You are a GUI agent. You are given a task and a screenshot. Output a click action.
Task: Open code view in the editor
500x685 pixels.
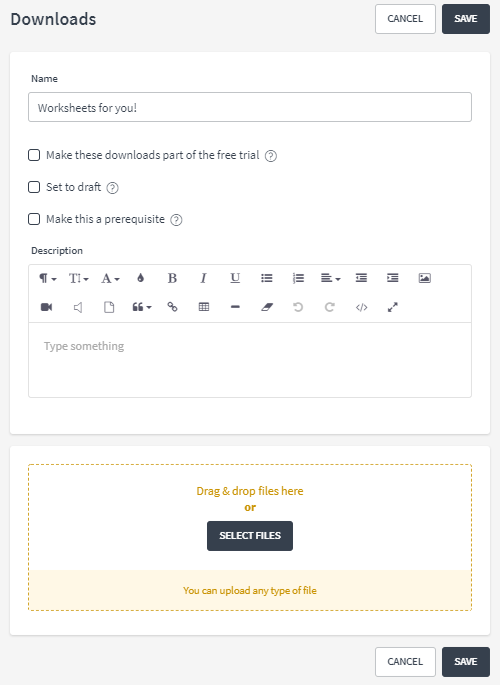coord(362,308)
